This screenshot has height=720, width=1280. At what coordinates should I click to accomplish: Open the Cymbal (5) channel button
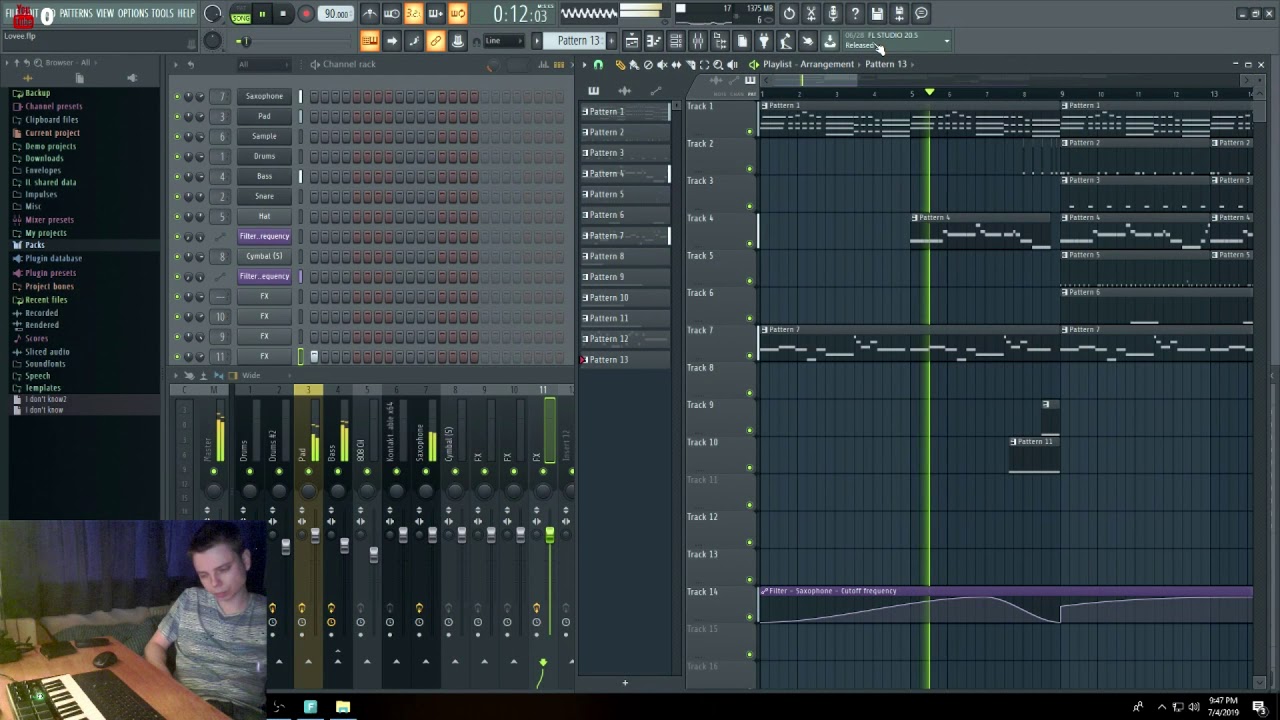click(x=264, y=256)
